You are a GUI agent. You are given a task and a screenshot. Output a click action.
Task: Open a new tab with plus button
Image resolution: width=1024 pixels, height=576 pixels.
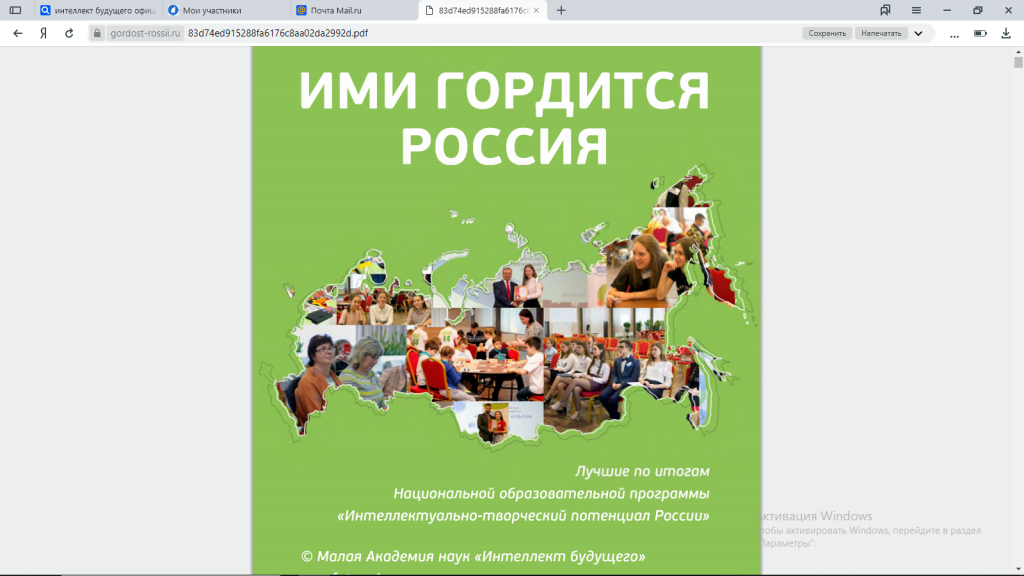click(561, 10)
